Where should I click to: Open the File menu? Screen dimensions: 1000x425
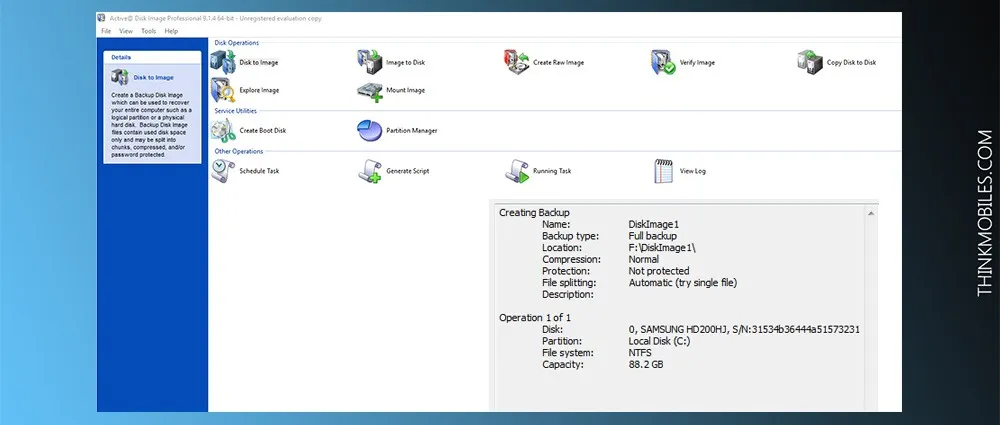pos(106,31)
